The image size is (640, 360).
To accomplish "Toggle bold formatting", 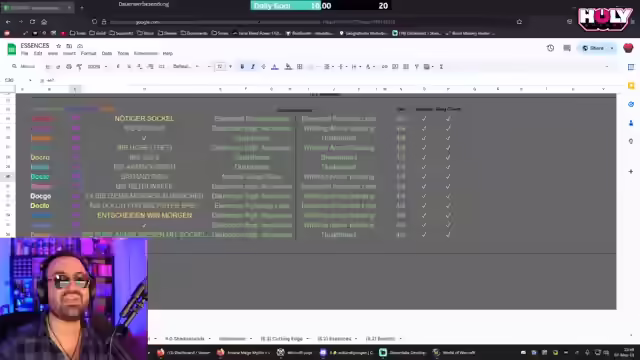I will click(x=242, y=67).
